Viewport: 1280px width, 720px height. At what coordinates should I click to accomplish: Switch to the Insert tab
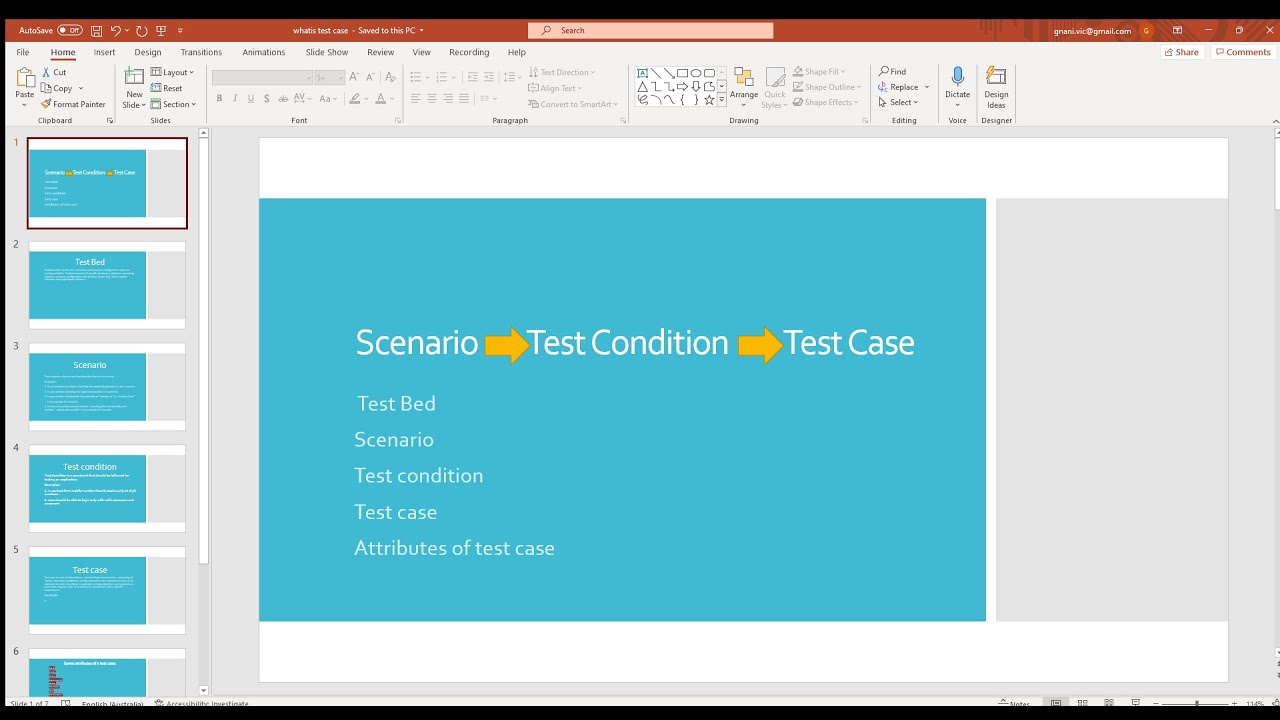pyautogui.click(x=105, y=52)
